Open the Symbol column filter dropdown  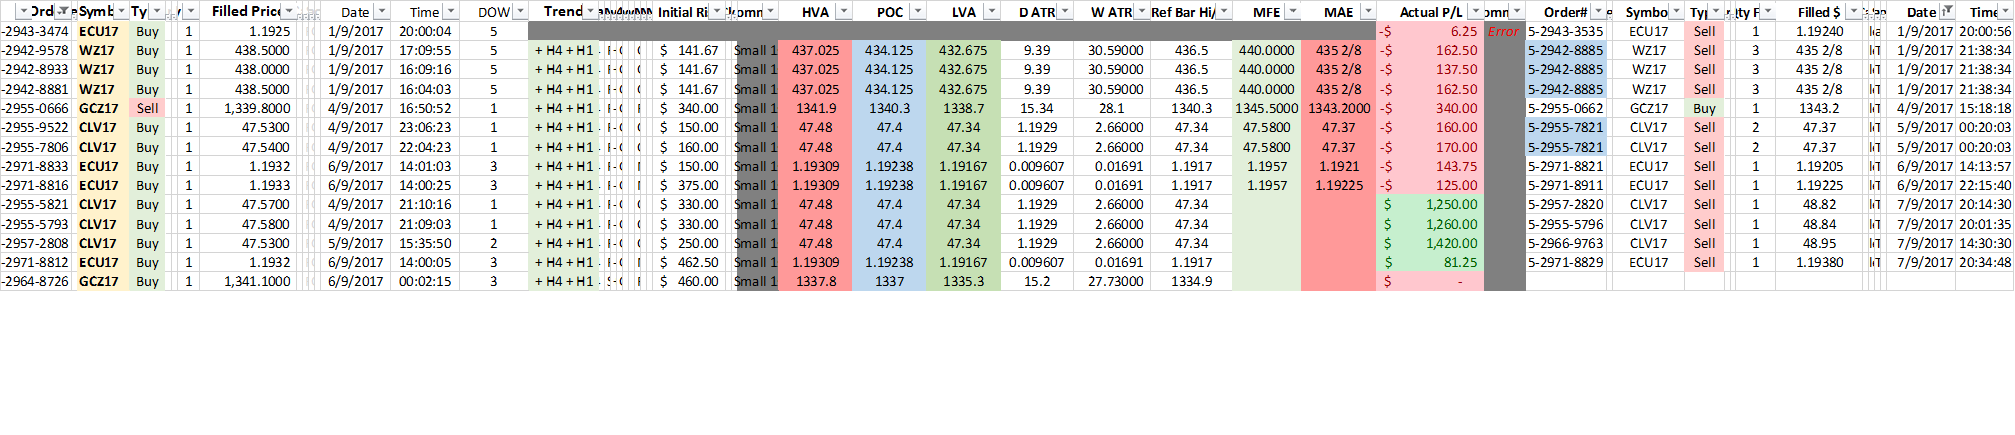pos(121,11)
